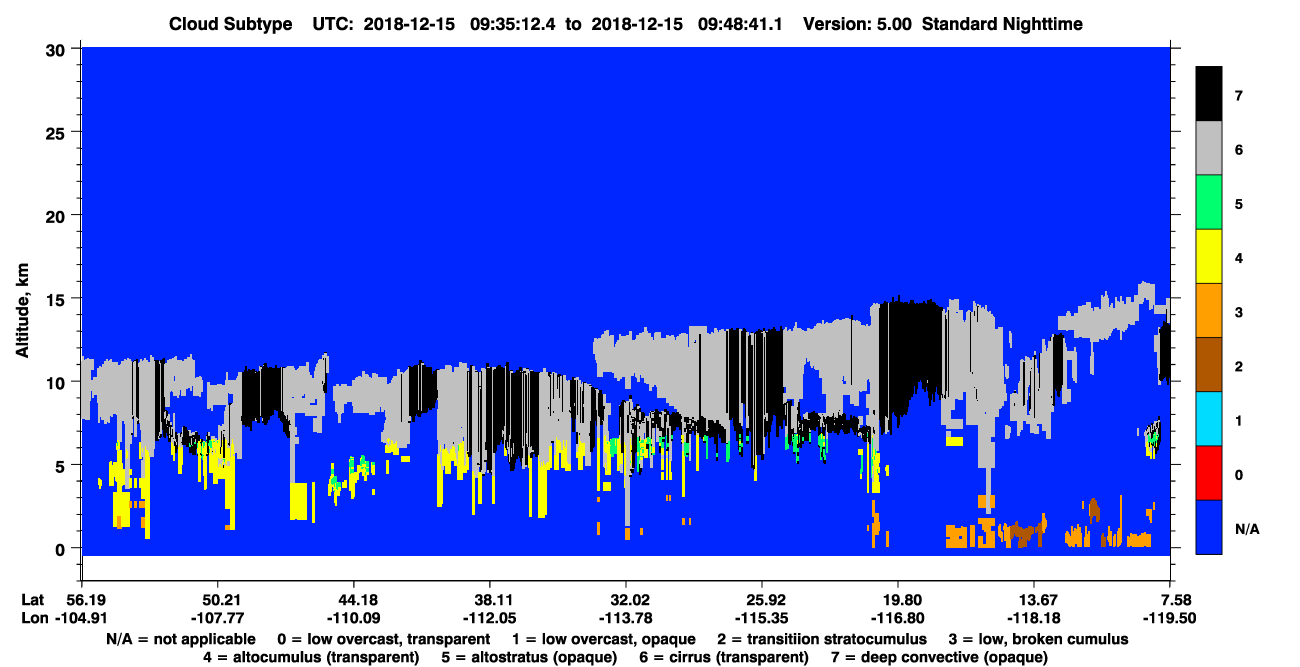Click the blue N/A legend swatch
The width and height of the screenshot is (1300, 667).
coord(1209,527)
